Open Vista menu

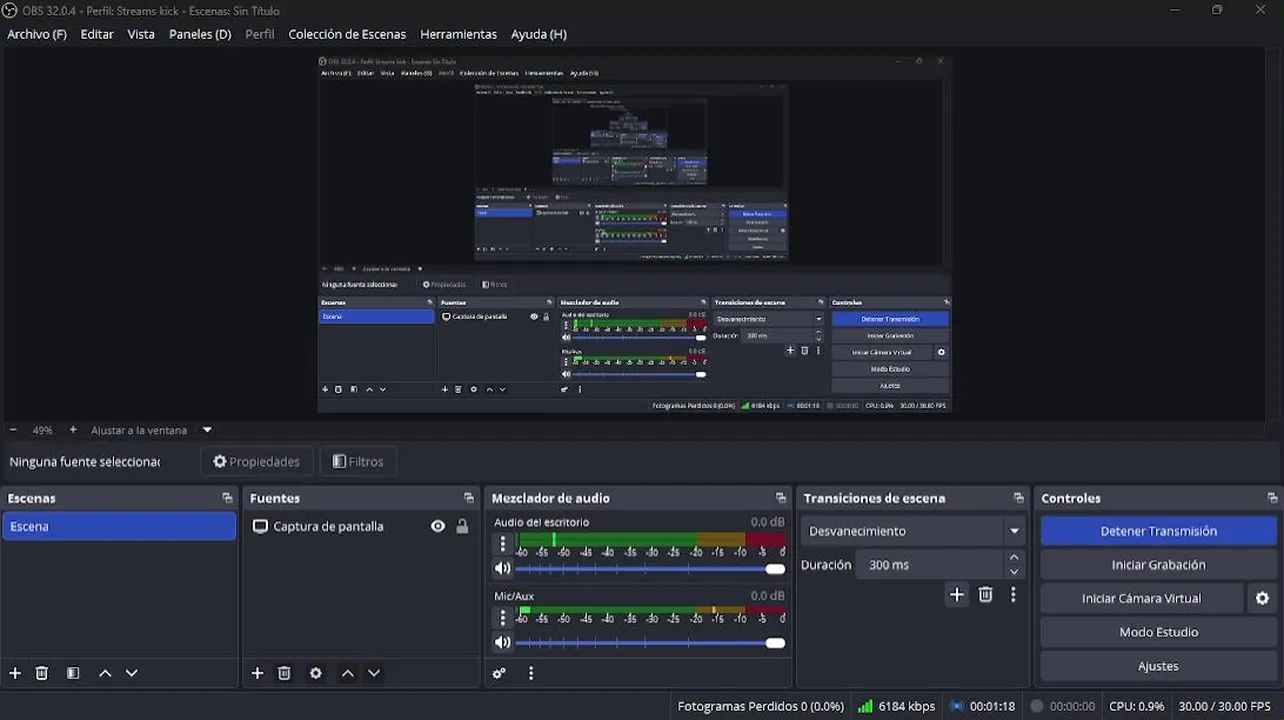141,34
